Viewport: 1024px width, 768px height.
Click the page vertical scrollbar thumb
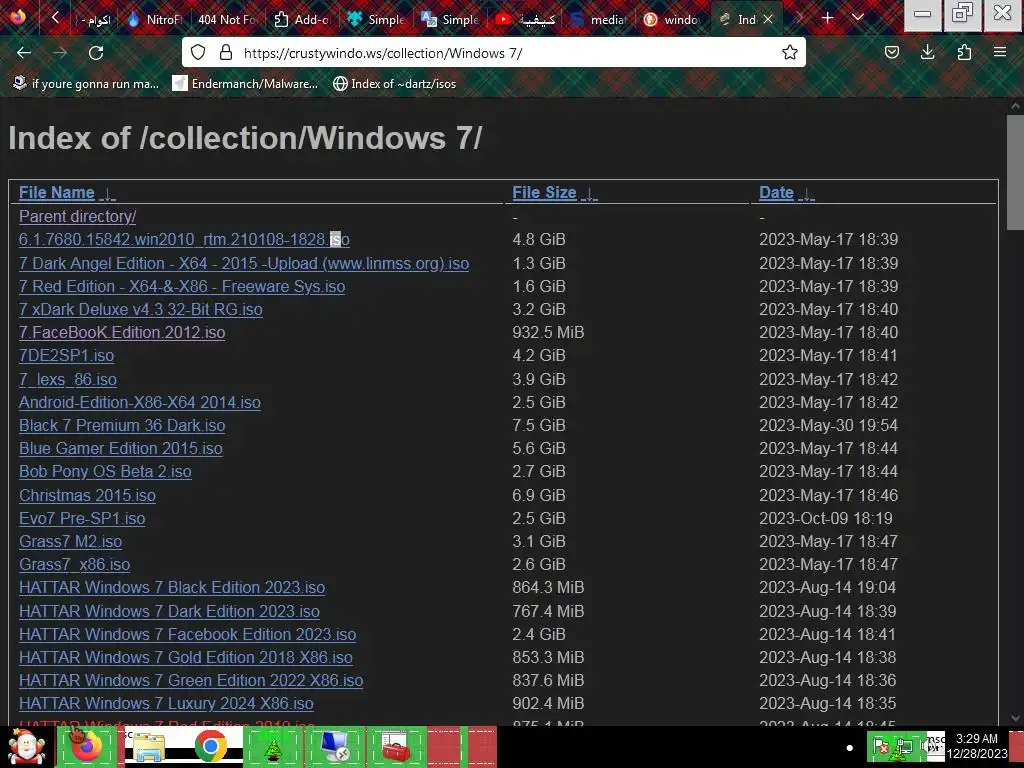(x=1015, y=172)
